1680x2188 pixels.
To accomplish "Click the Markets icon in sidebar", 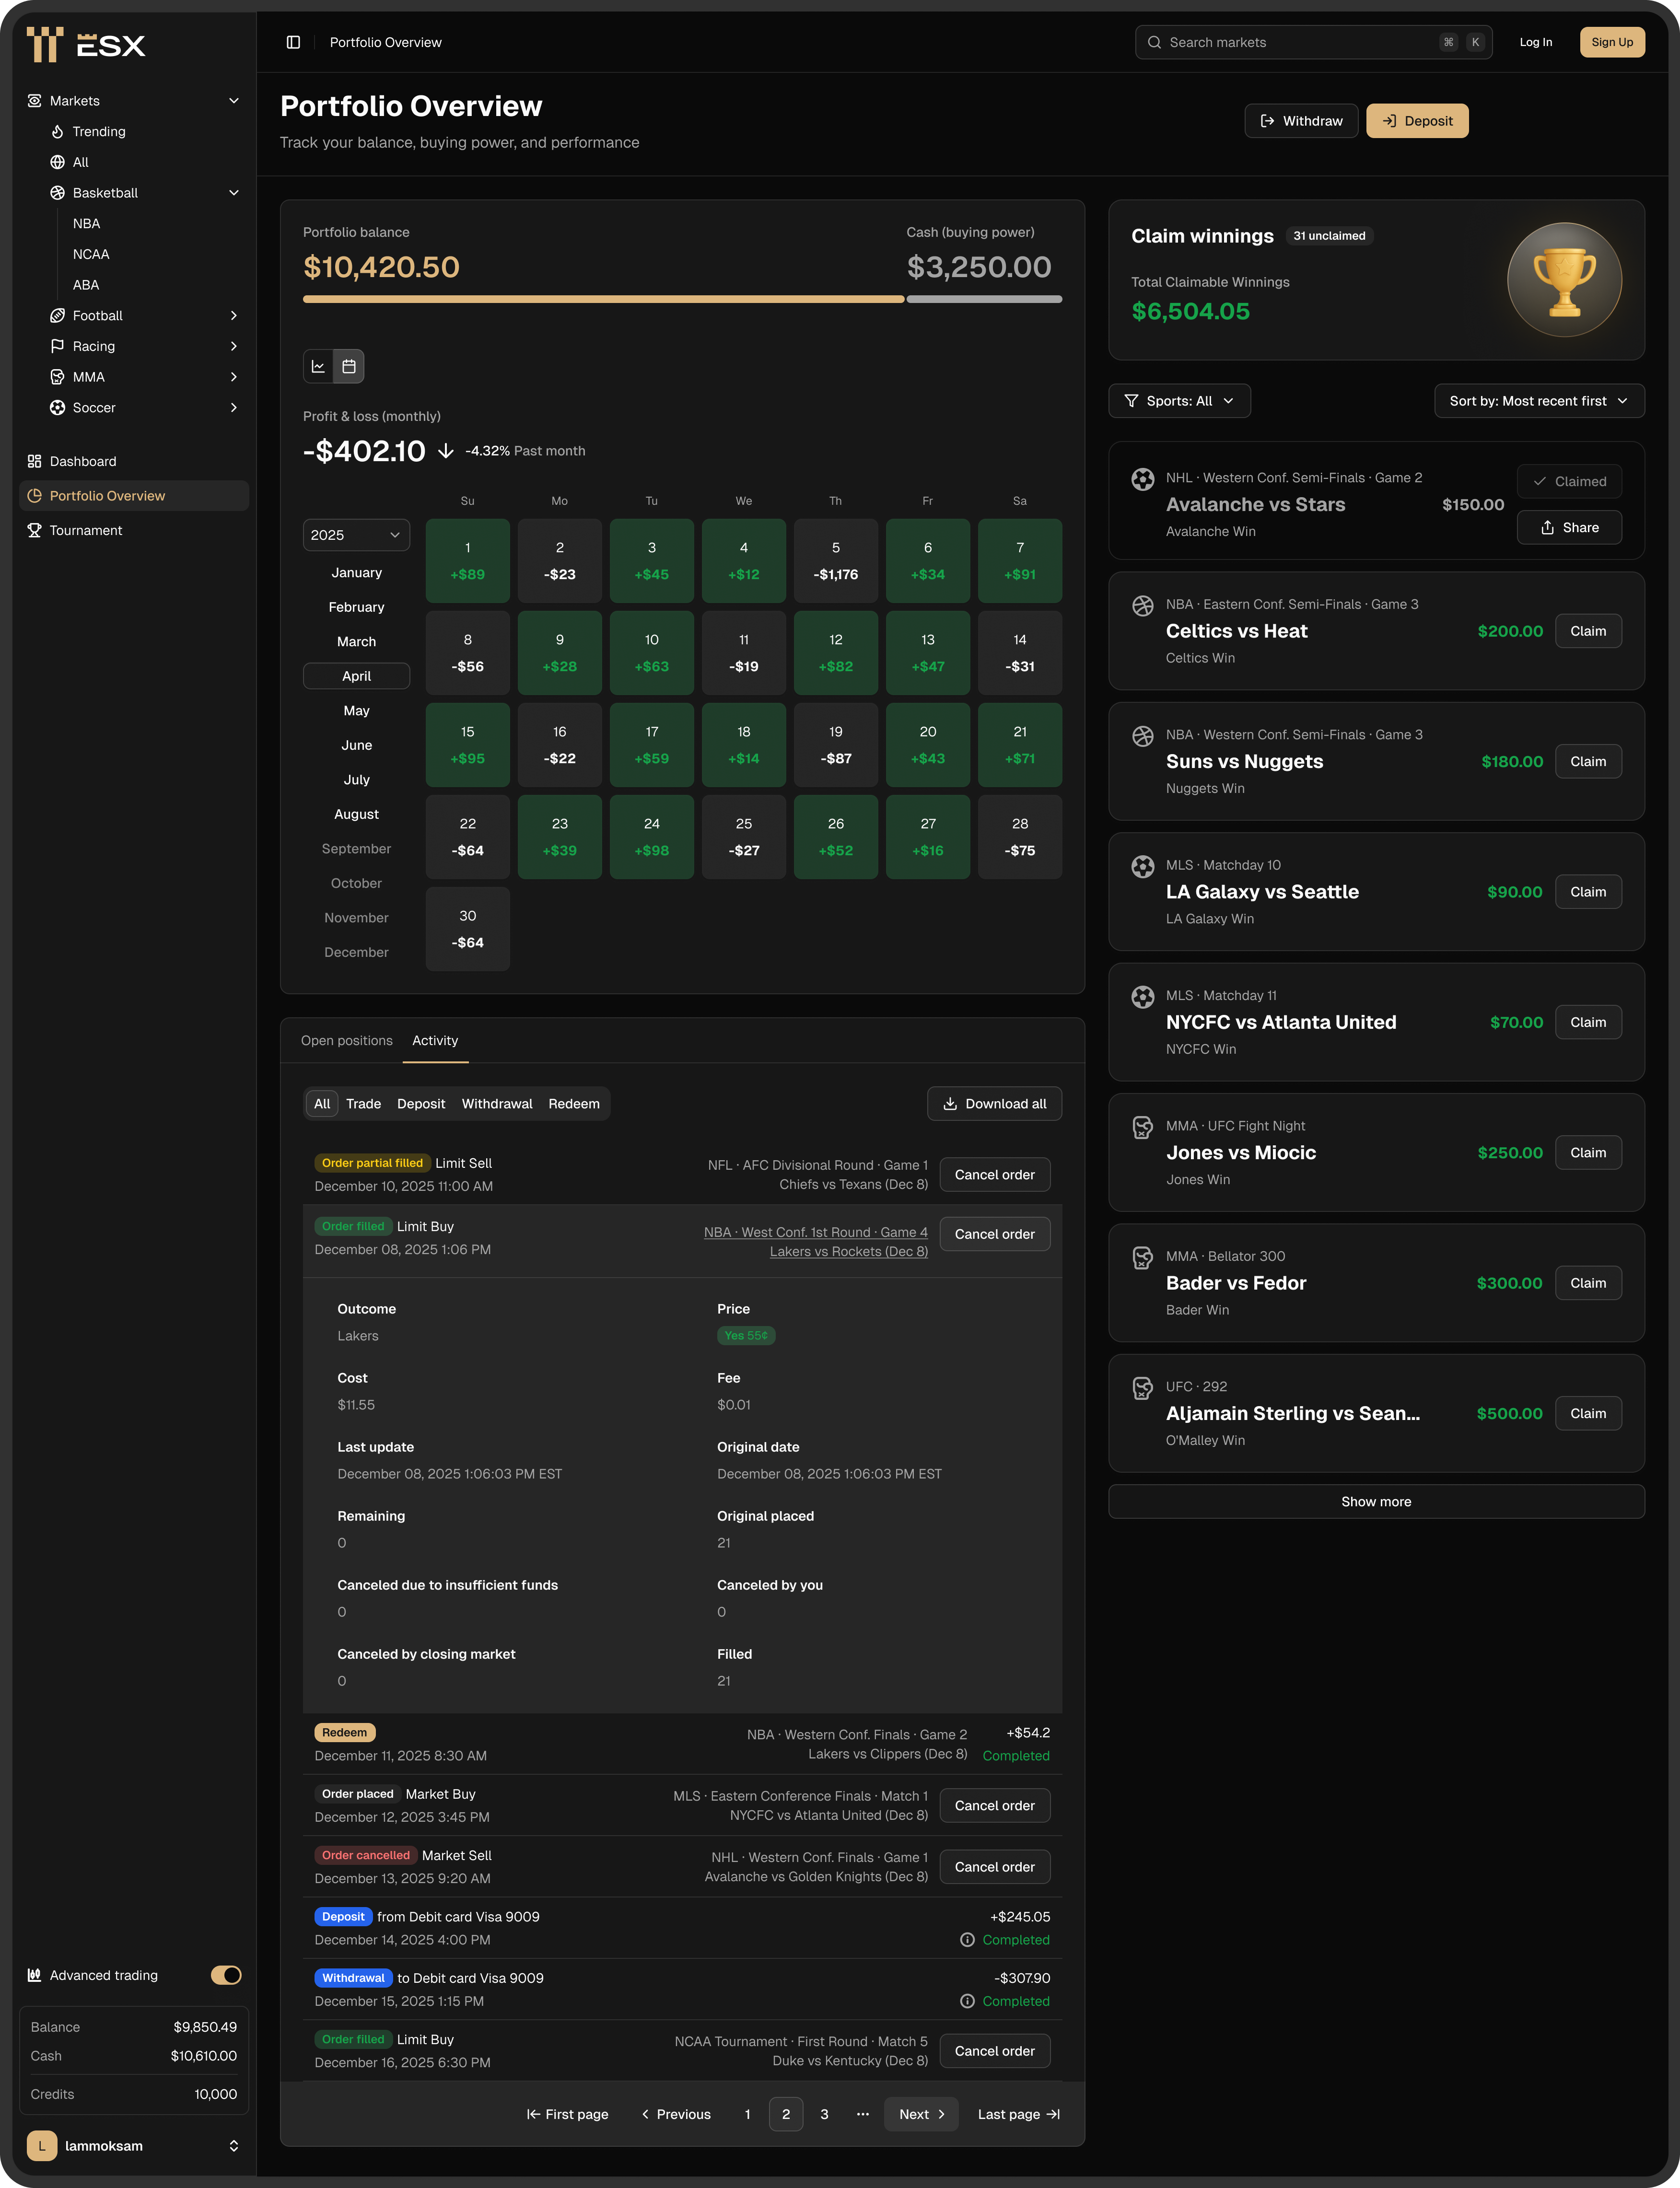I will [34, 101].
